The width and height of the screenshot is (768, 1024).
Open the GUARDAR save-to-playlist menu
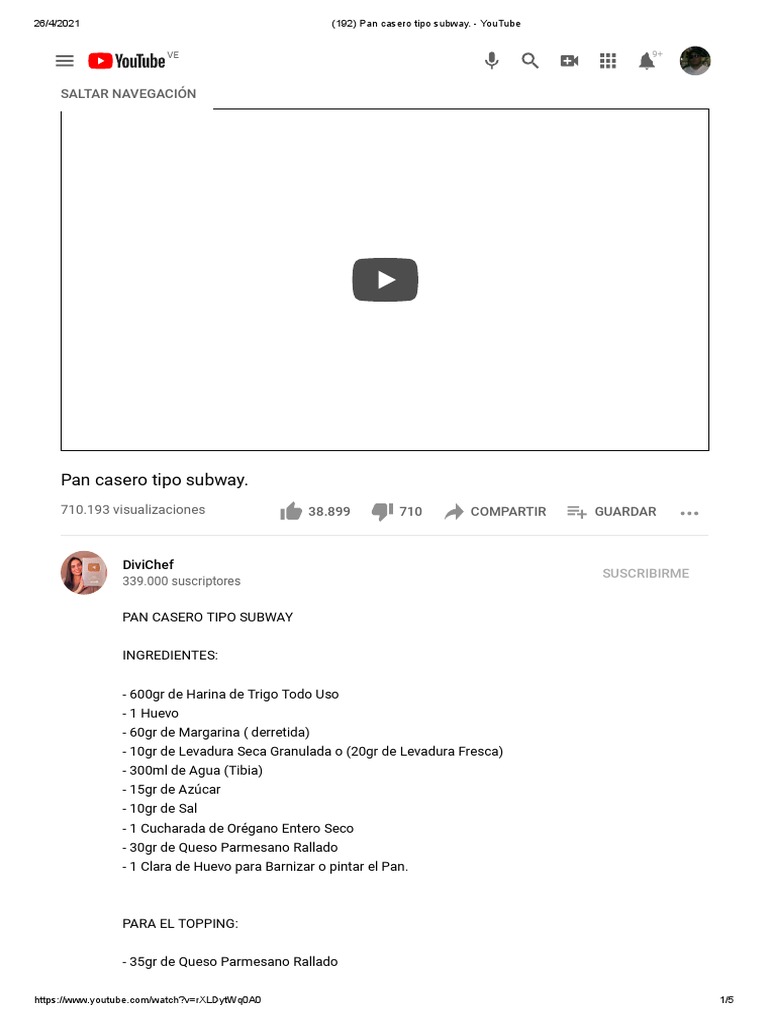tap(612, 512)
